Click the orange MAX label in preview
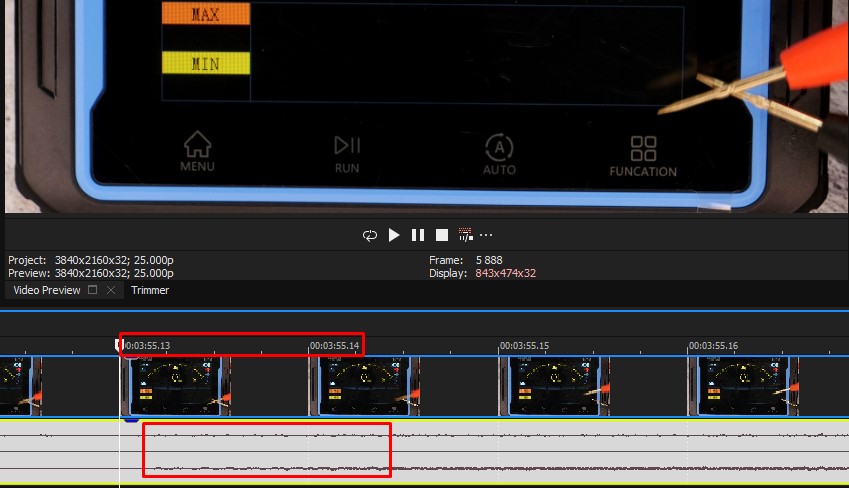Screen dimensions: 849x488 pos(206,14)
